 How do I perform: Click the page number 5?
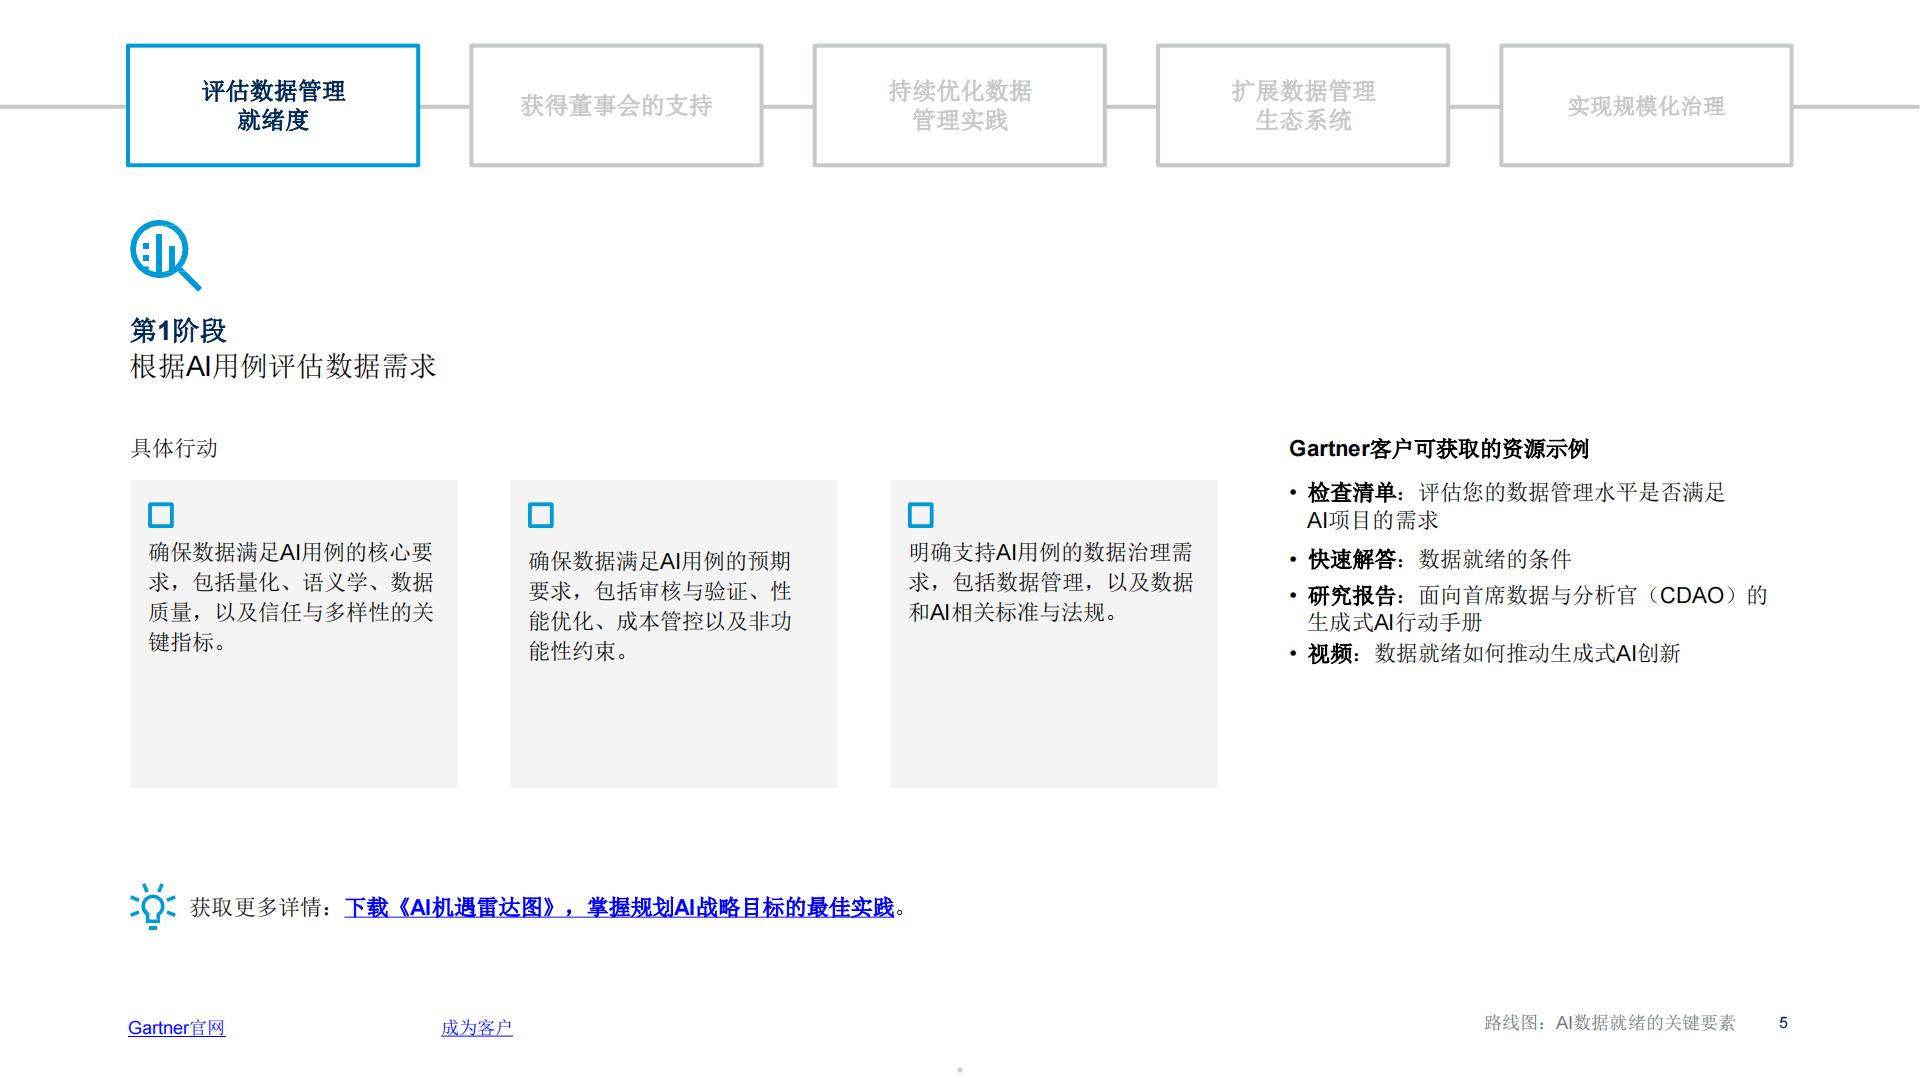(x=1783, y=1023)
